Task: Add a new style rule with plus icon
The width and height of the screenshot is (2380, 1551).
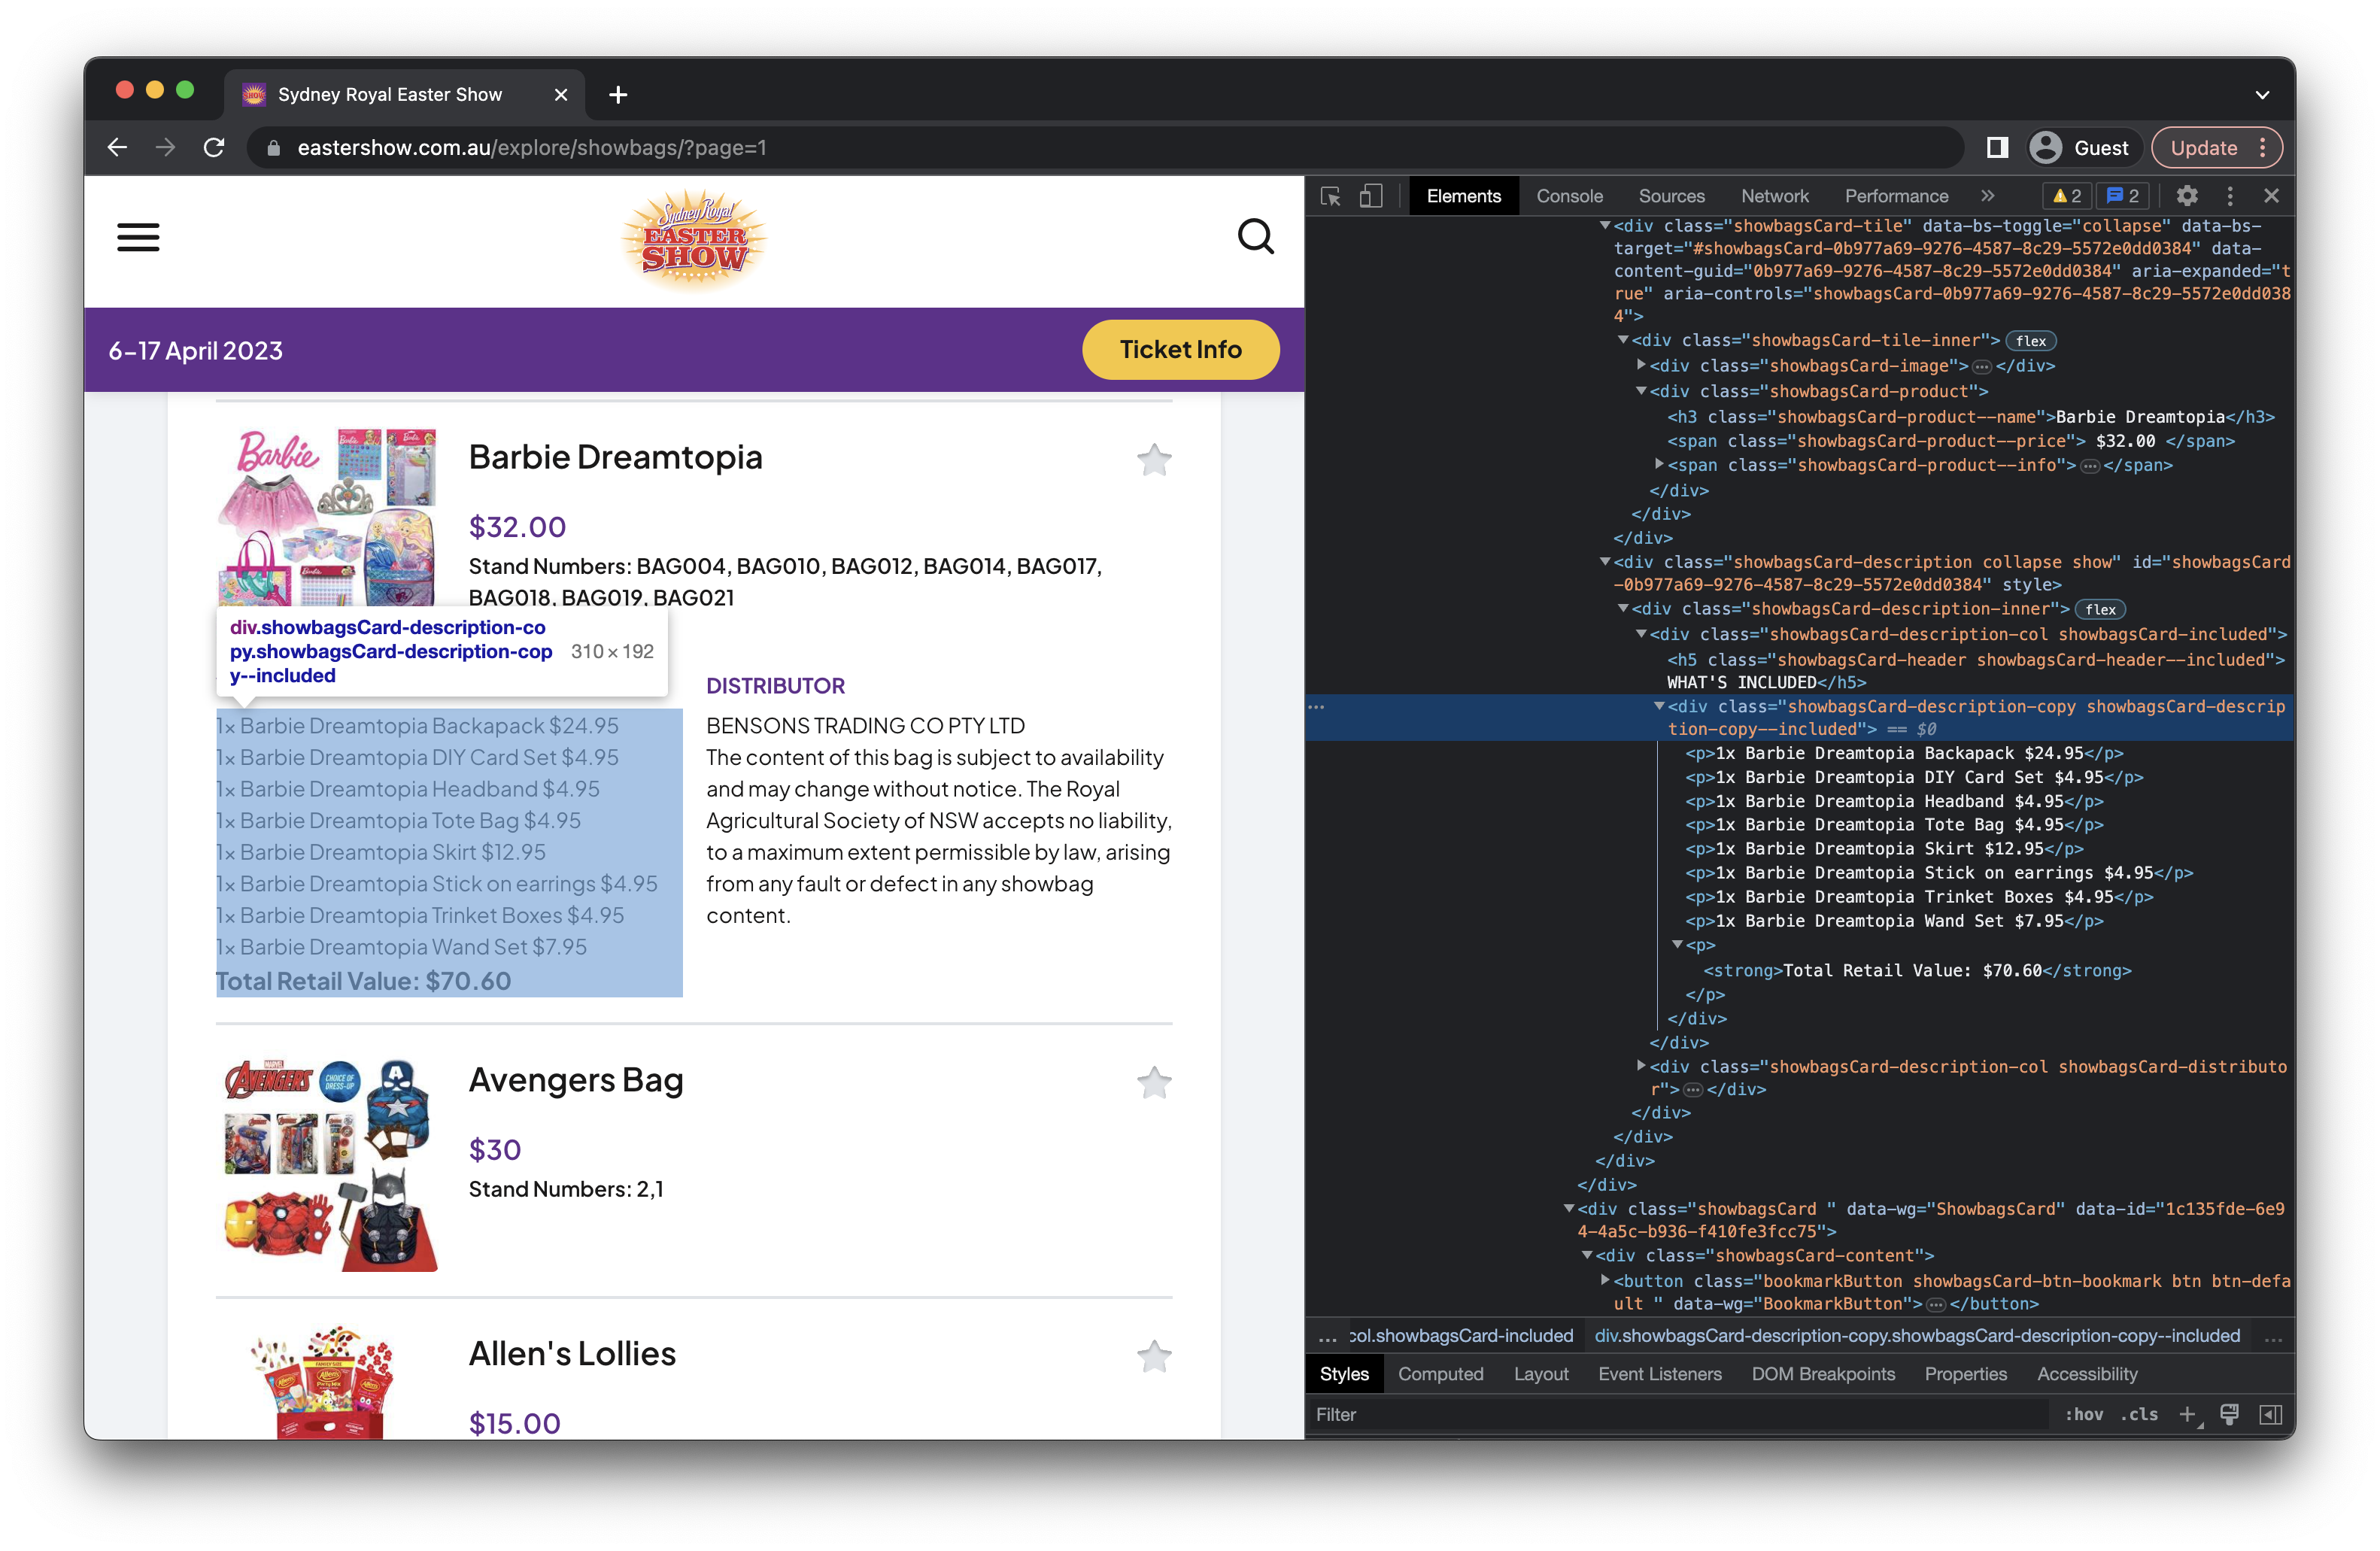Action: coord(2187,1414)
